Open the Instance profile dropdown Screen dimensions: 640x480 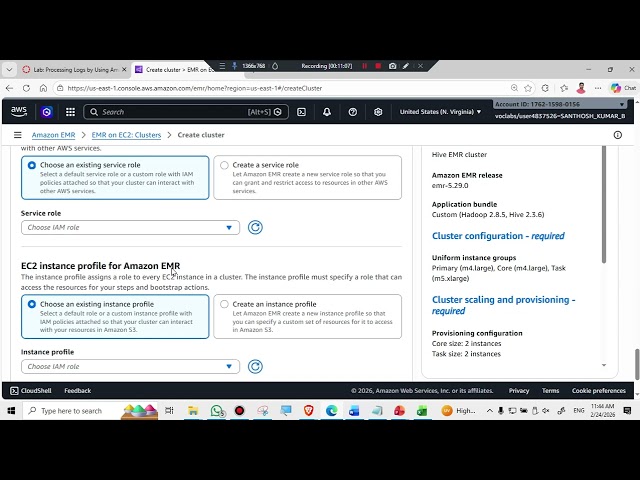coord(130,367)
